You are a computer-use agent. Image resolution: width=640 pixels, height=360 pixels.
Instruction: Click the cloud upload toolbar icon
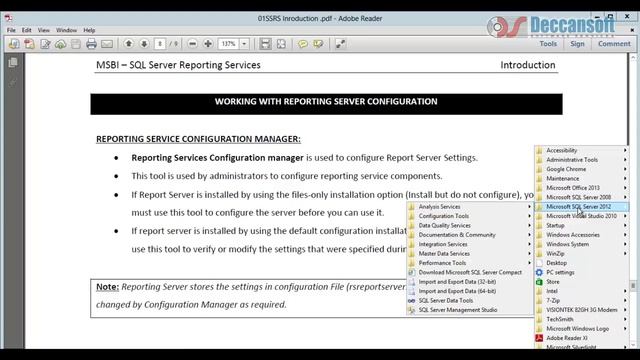point(60,44)
